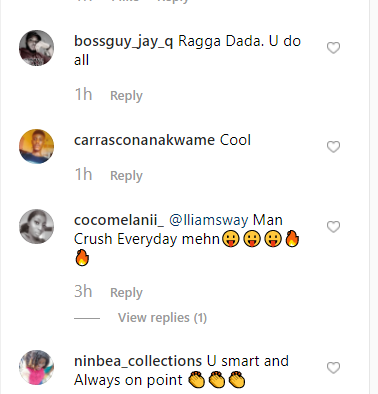The width and height of the screenshot is (378, 394).
Task: Like bossguy_jay_q's comment with the heart
Action: pos(333,48)
